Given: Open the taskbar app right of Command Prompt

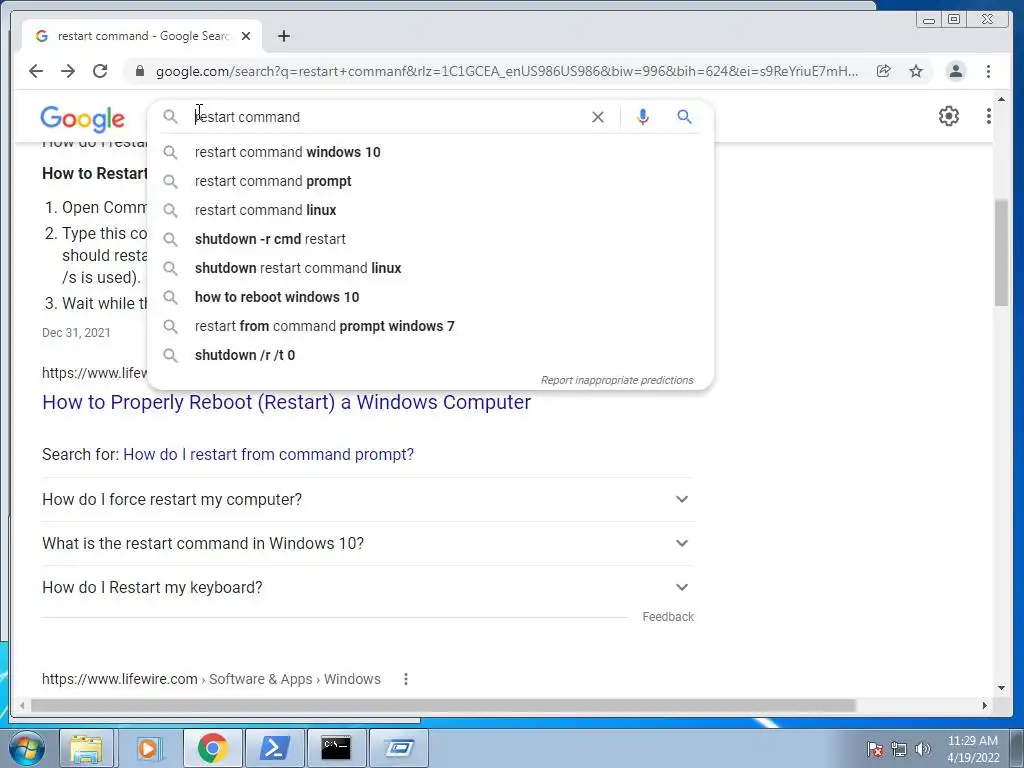Looking at the screenshot, I should [x=398, y=748].
